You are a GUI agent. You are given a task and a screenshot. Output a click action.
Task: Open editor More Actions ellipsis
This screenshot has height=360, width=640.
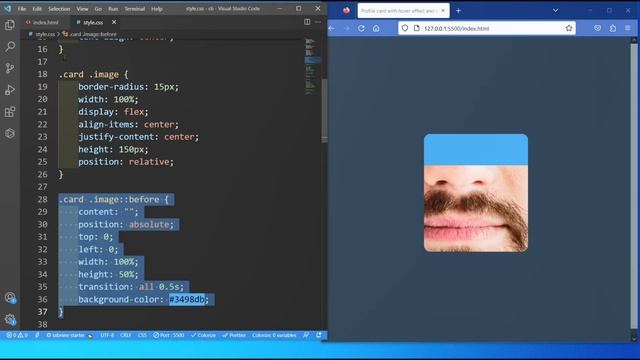tap(318, 22)
